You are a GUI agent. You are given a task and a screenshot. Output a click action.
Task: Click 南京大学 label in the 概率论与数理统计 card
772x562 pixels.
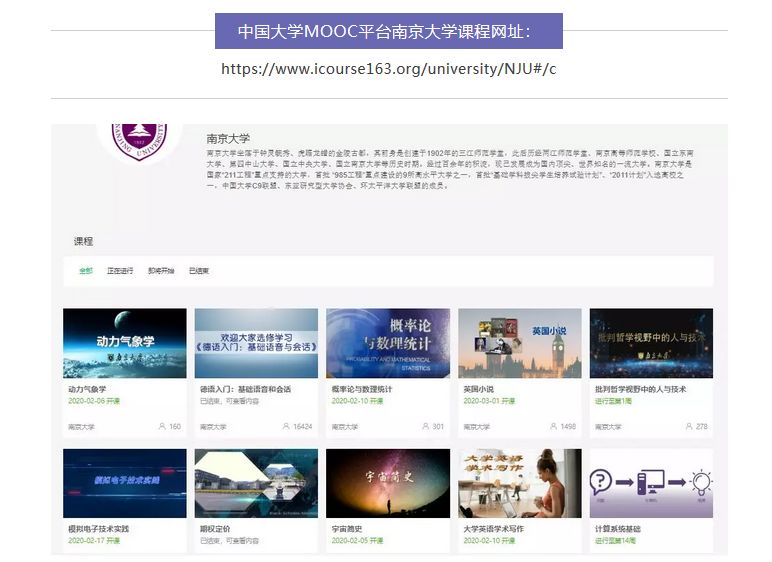tap(345, 427)
